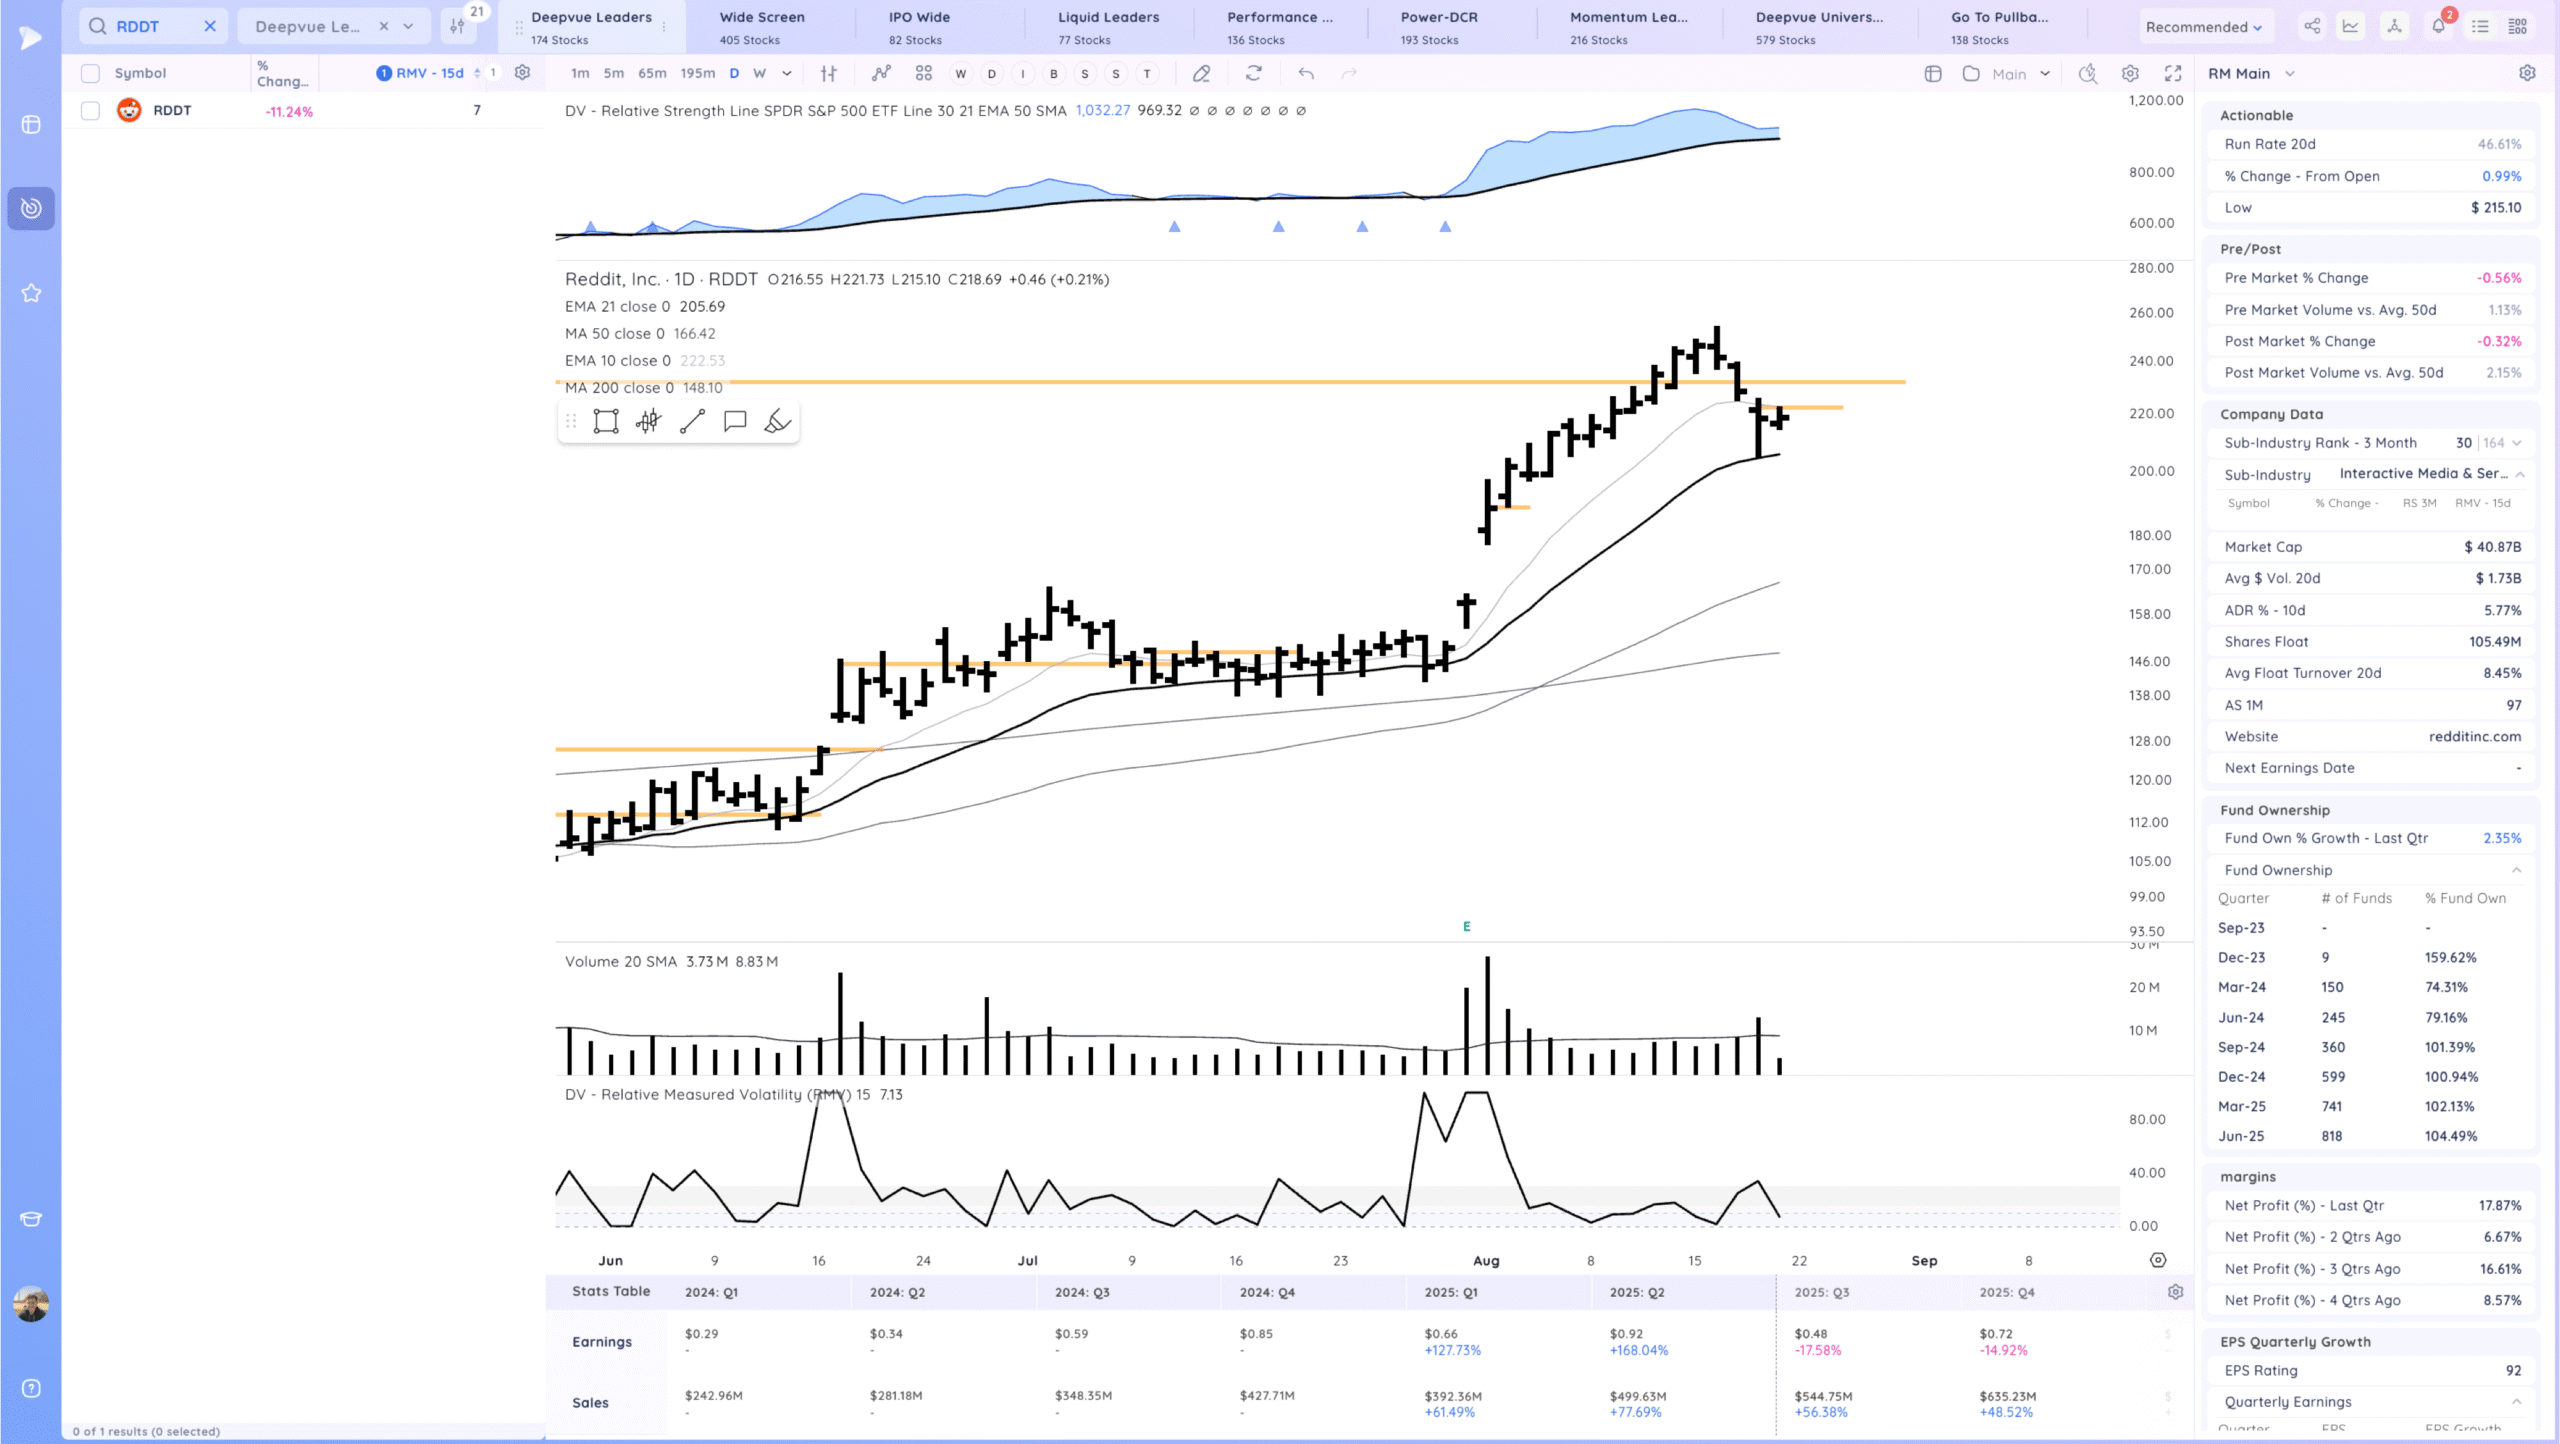The image size is (2560, 1444).
Task: Select the callout comment drawing tool
Action: [735, 421]
